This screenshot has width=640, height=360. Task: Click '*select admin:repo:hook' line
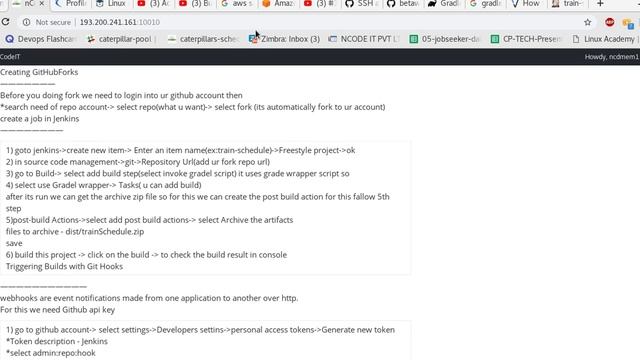point(51,353)
